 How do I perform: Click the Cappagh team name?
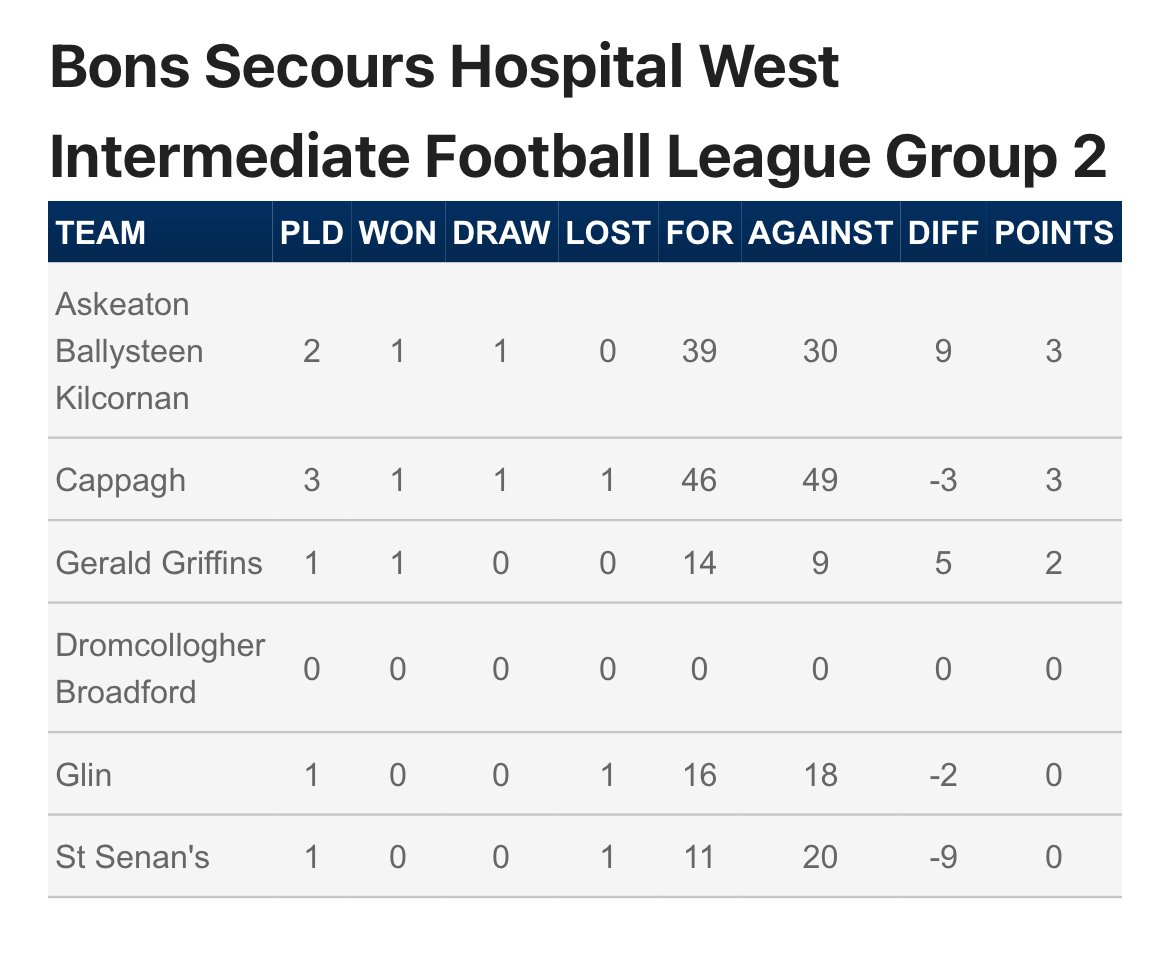pos(120,480)
